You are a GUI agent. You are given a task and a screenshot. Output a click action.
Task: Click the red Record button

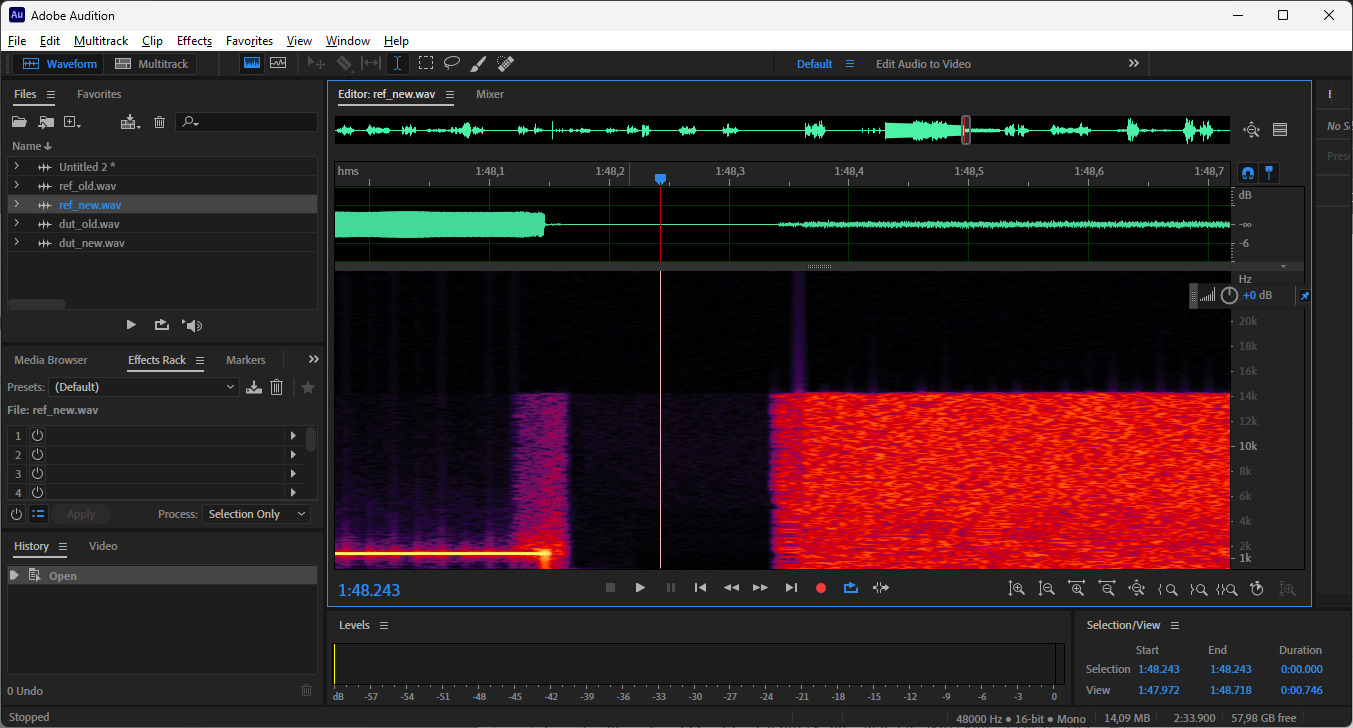(821, 588)
